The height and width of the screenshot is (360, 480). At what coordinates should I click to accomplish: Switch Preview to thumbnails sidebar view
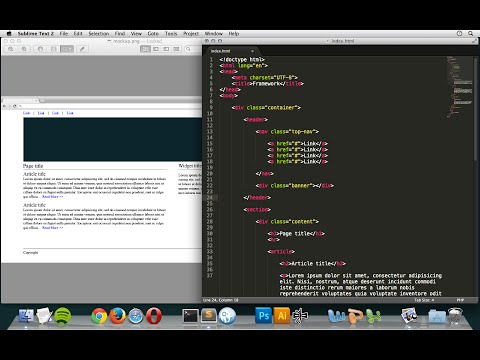[156, 49]
